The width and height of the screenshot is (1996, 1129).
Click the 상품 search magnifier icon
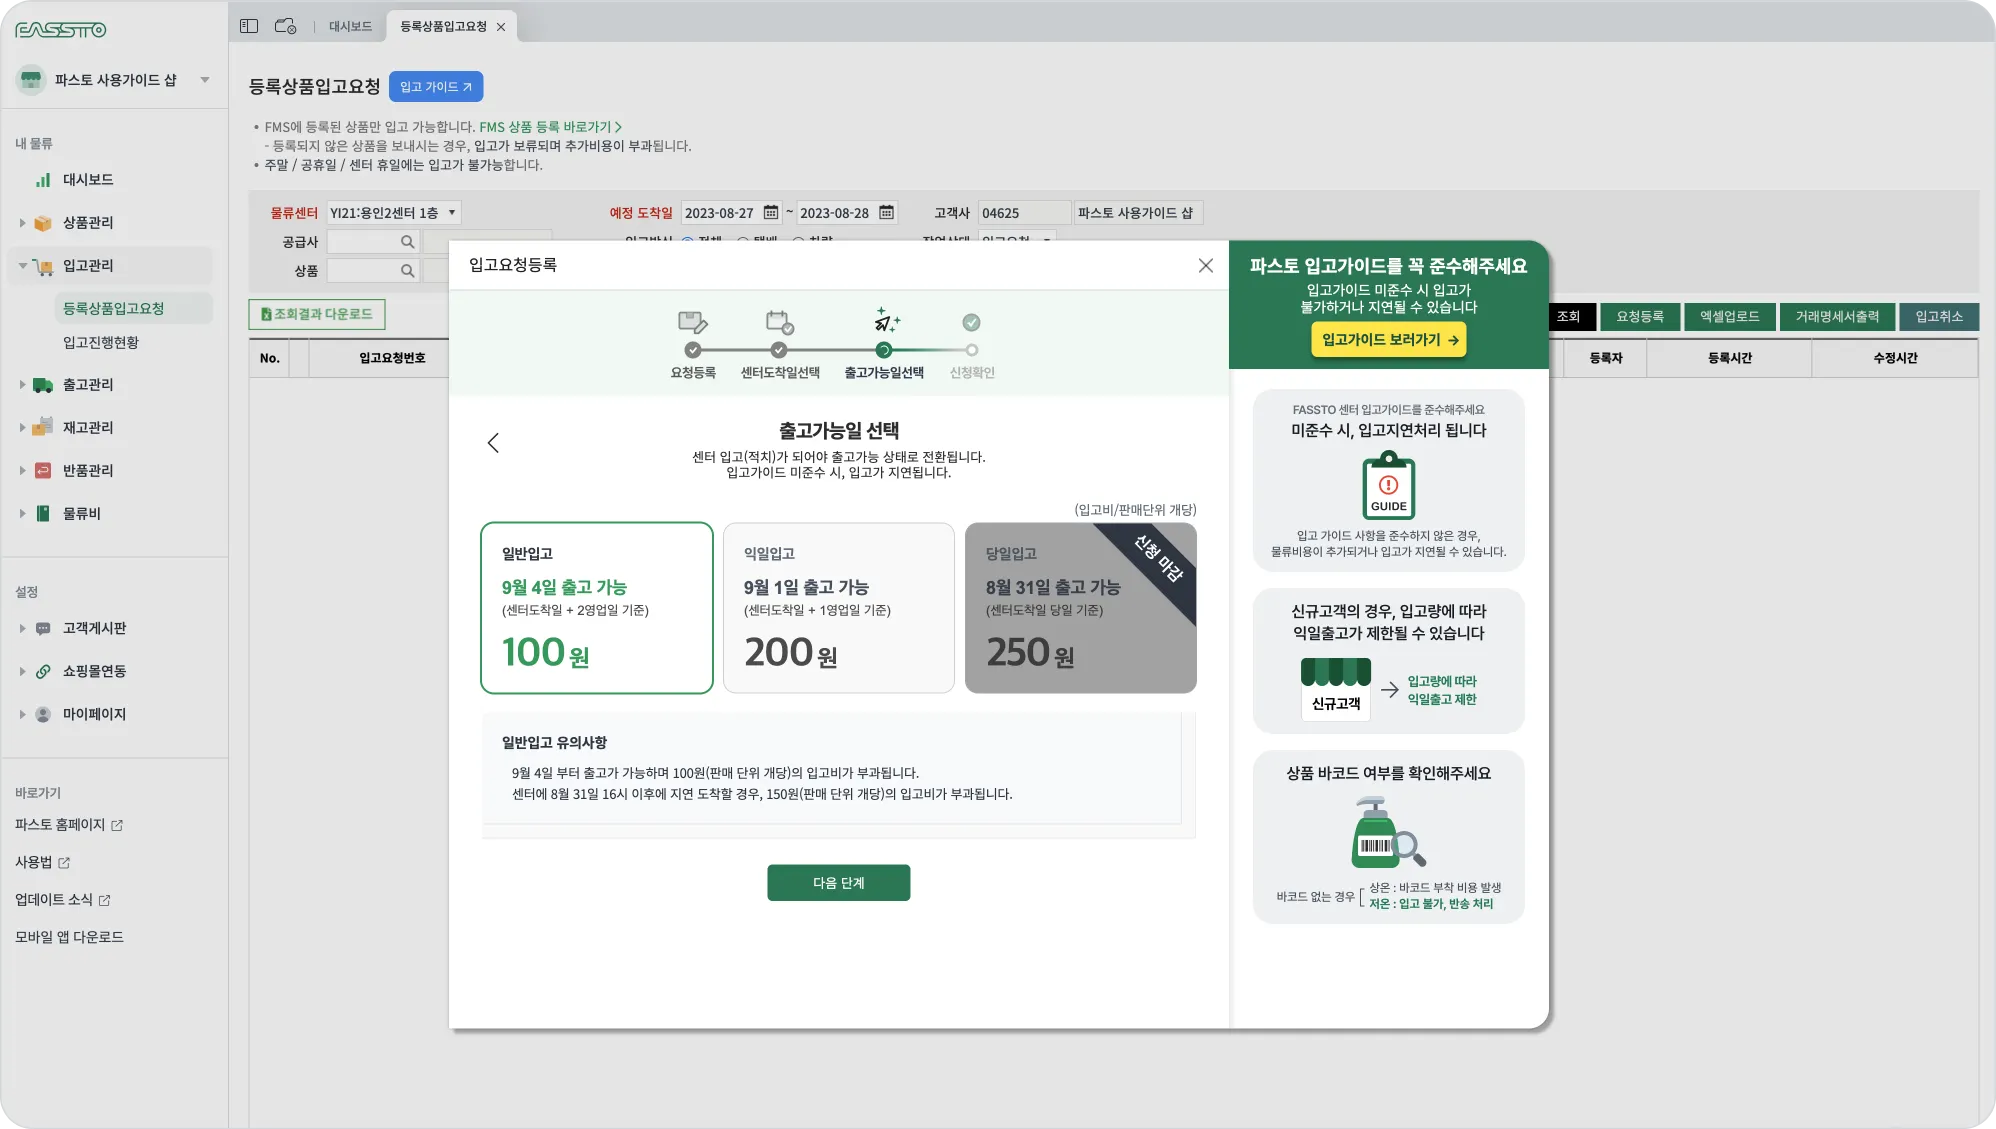tap(407, 271)
